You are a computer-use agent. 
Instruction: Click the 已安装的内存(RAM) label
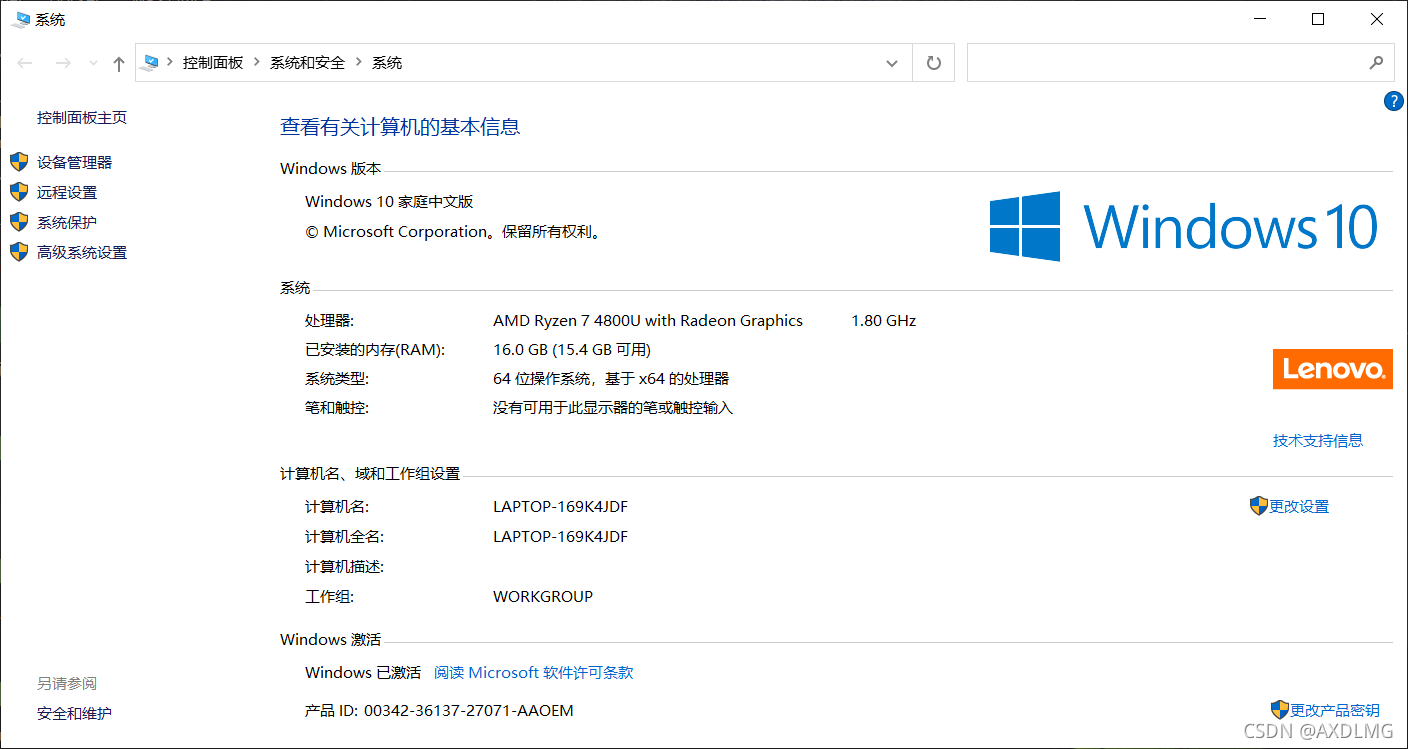pyautogui.click(x=375, y=350)
